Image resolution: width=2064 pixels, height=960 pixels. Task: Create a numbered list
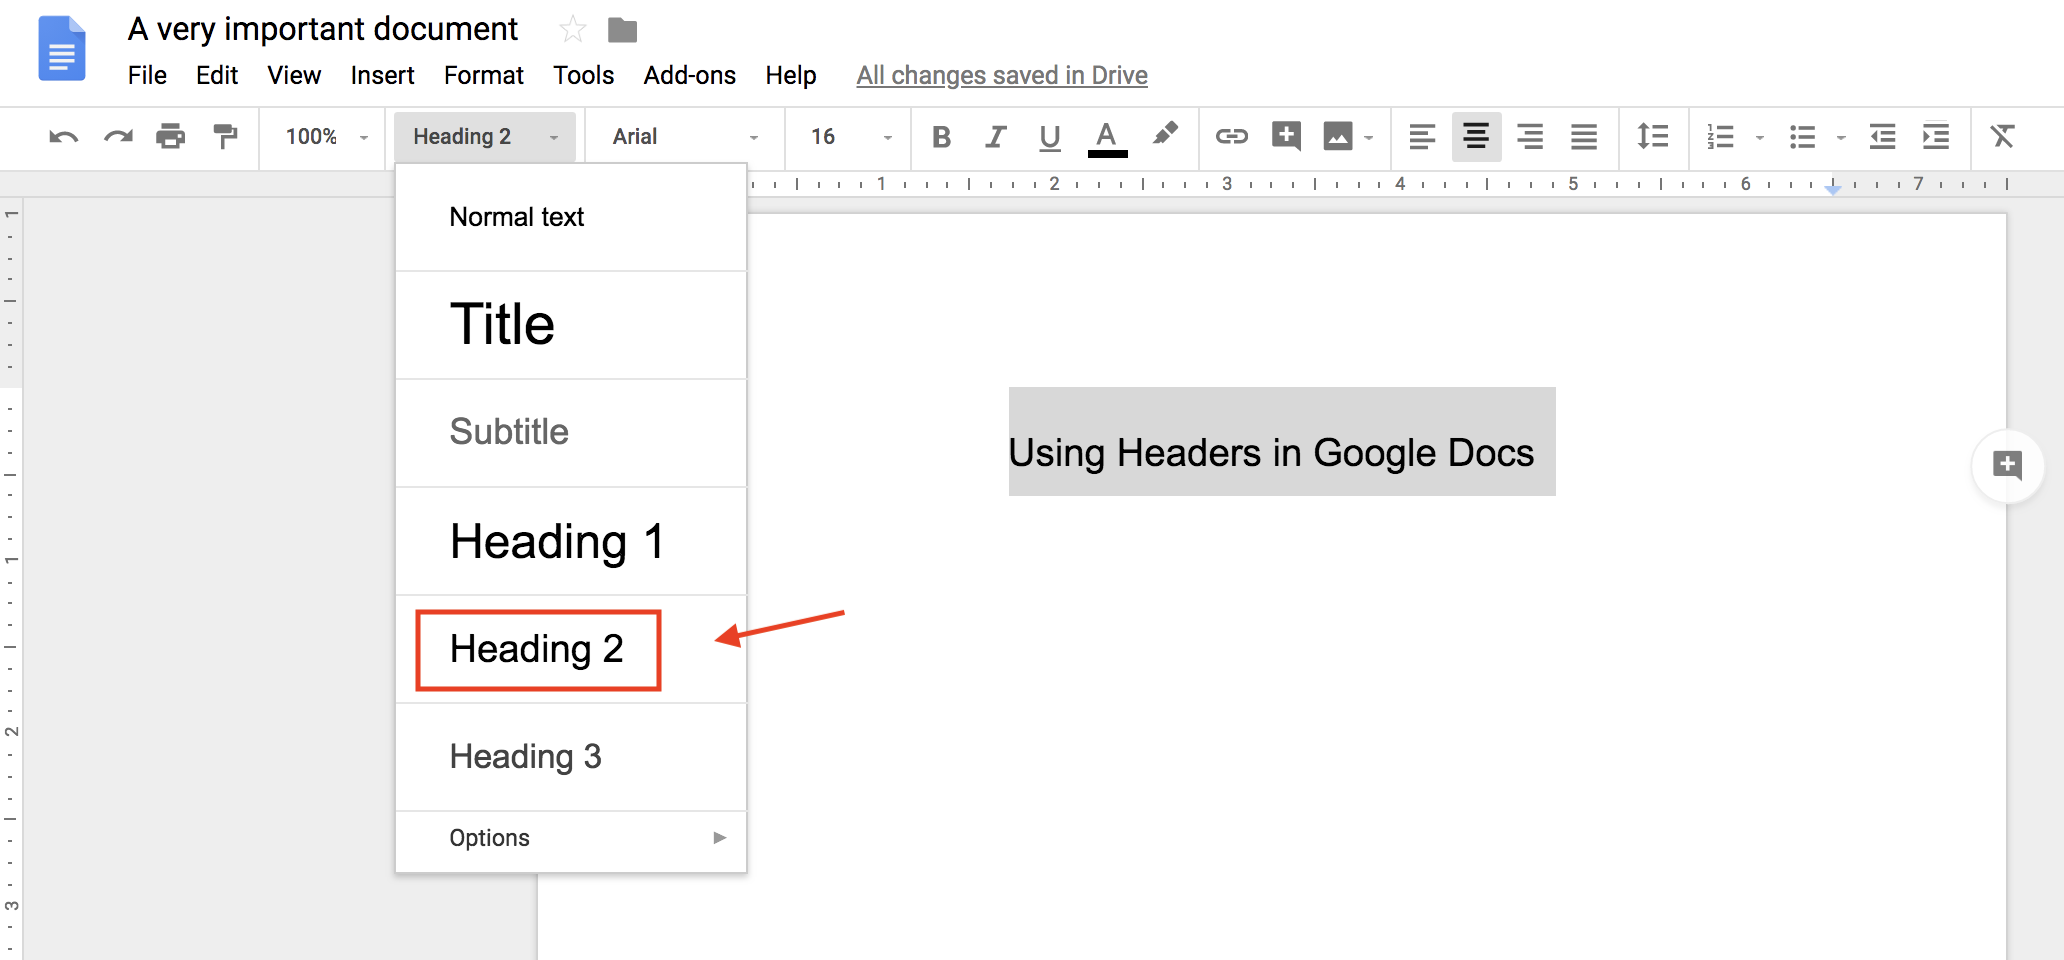(1721, 136)
